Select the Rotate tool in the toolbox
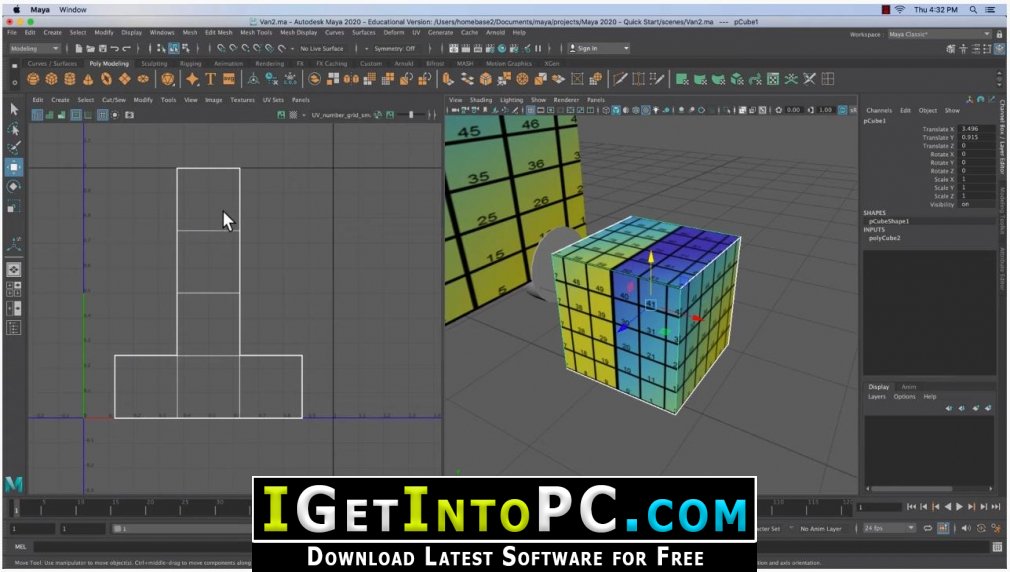 14,187
